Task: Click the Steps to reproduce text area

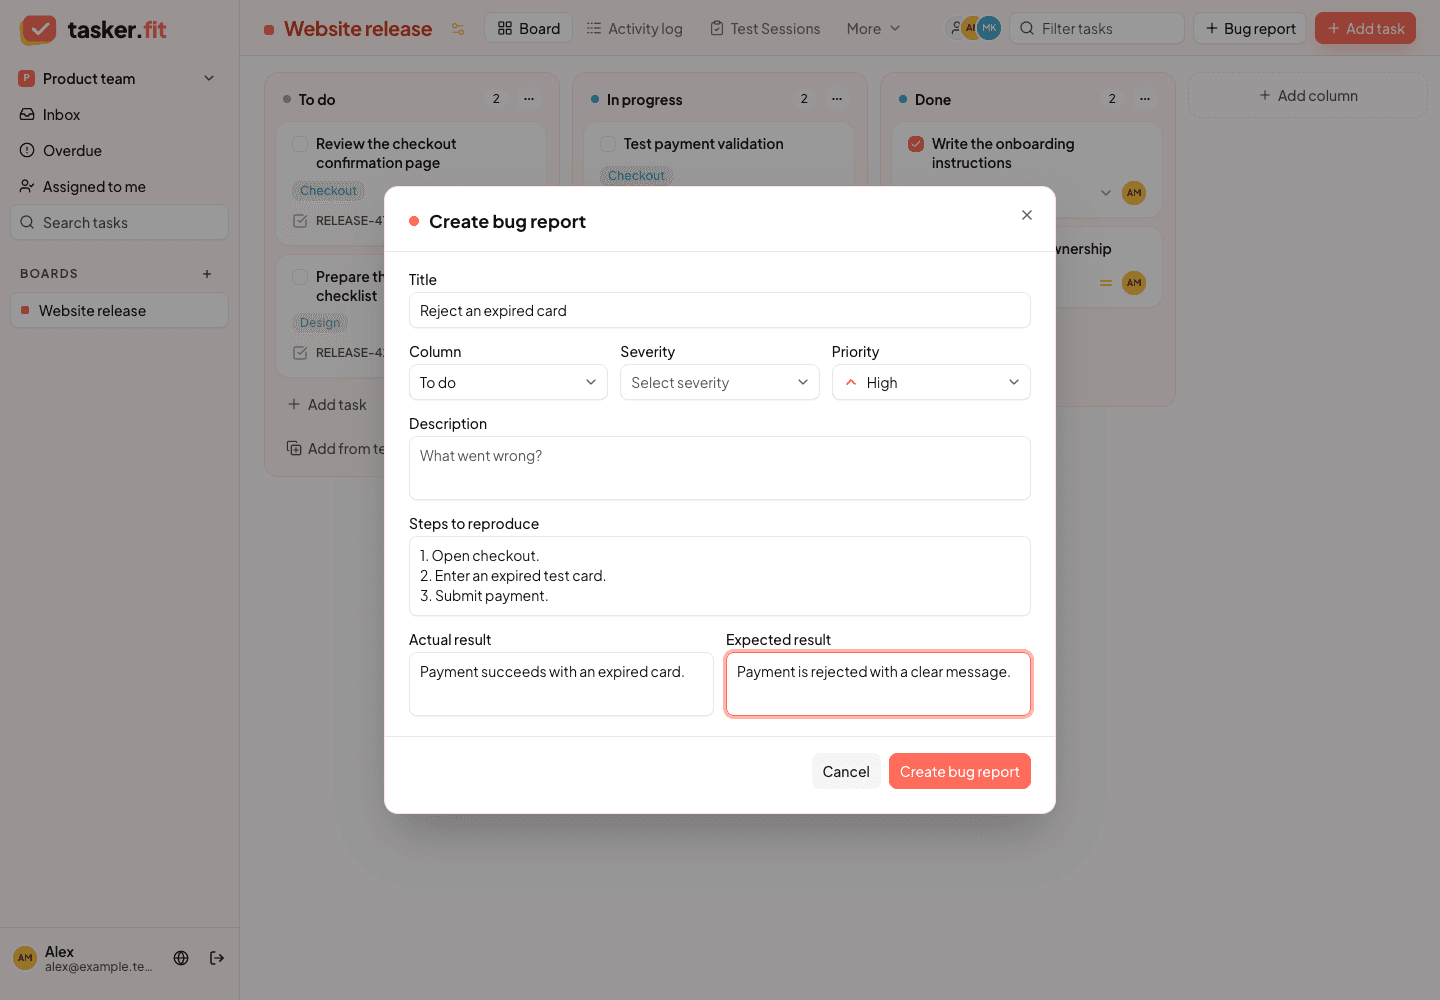Action: click(x=720, y=576)
